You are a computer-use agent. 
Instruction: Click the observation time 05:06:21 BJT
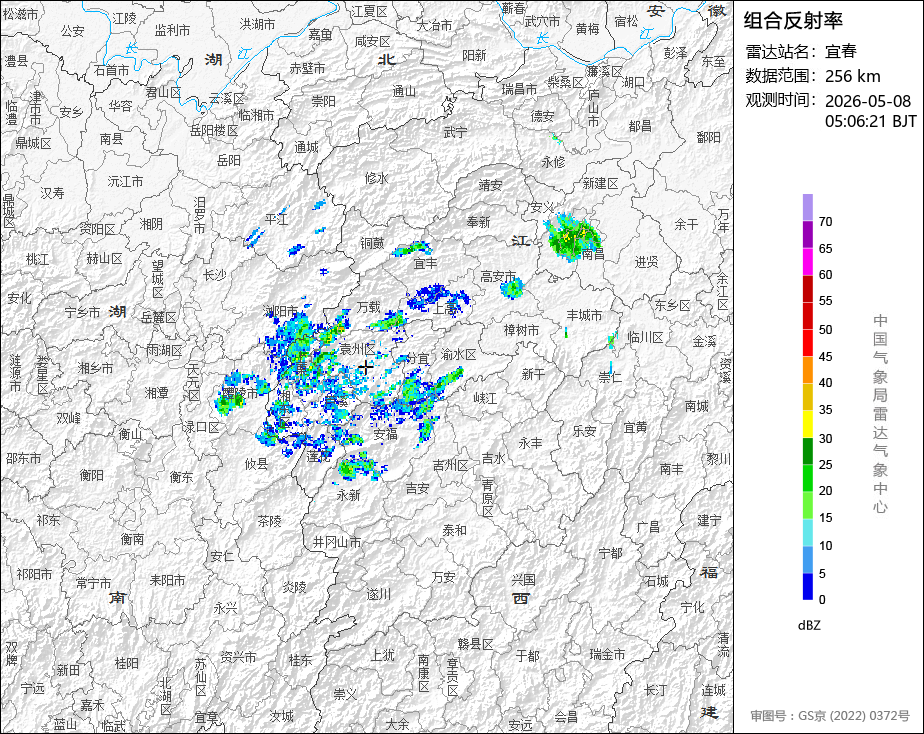pos(870,121)
